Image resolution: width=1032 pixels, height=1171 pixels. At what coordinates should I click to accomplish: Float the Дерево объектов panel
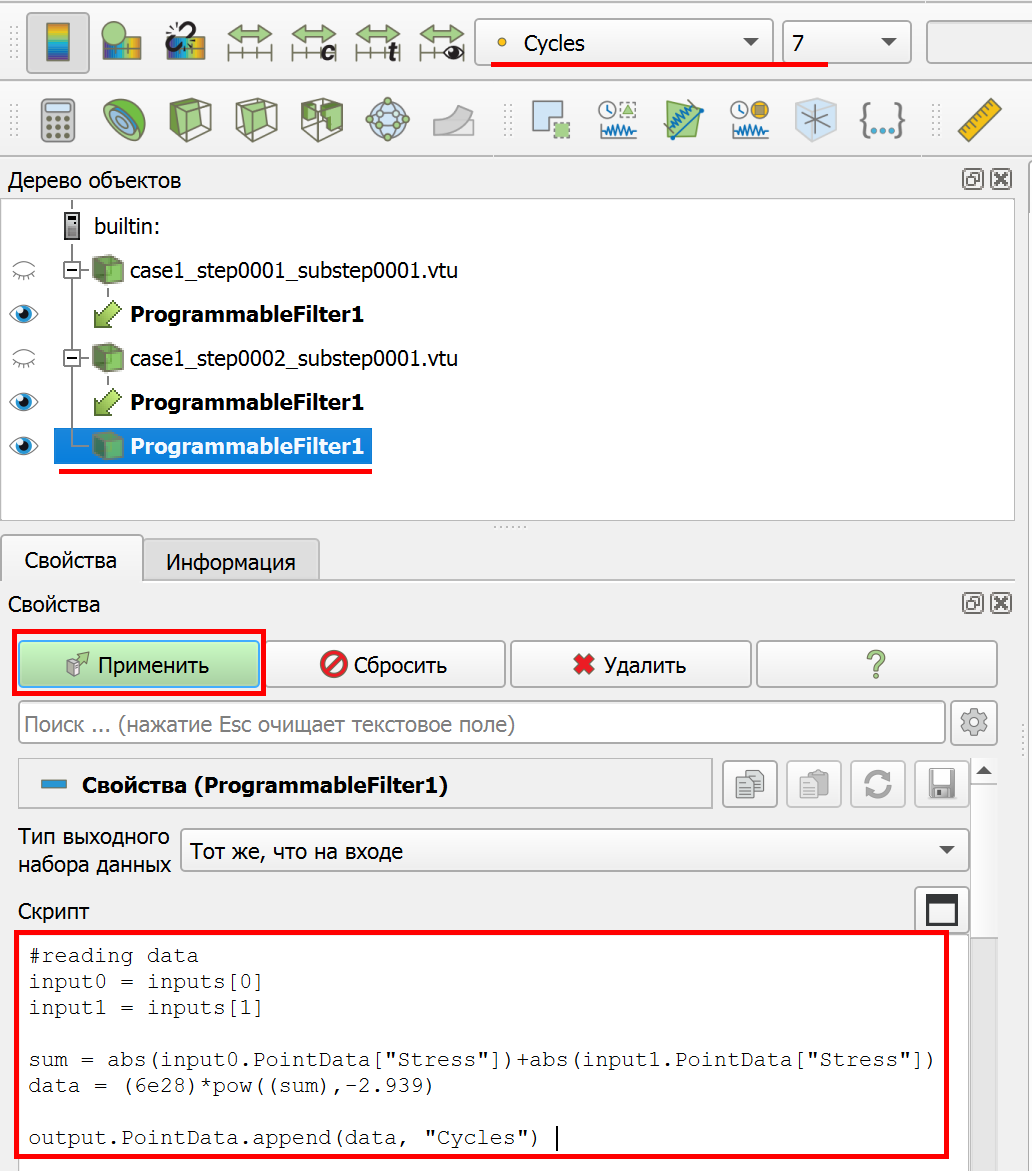click(x=972, y=179)
